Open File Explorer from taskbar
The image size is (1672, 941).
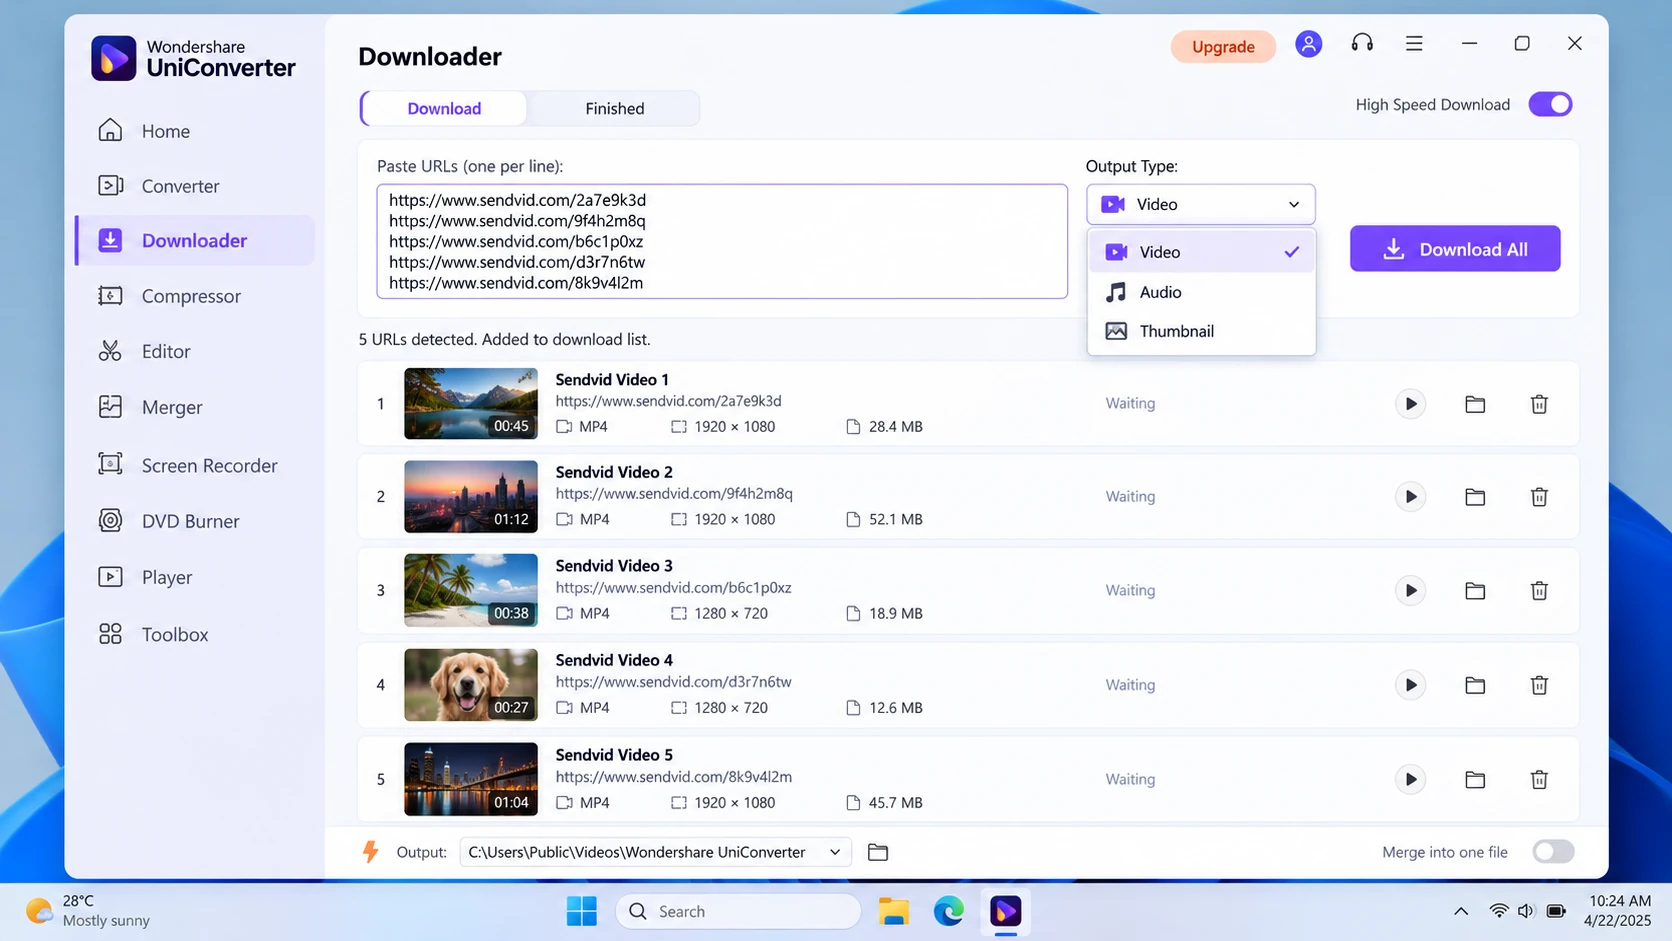pyautogui.click(x=893, y=911)
